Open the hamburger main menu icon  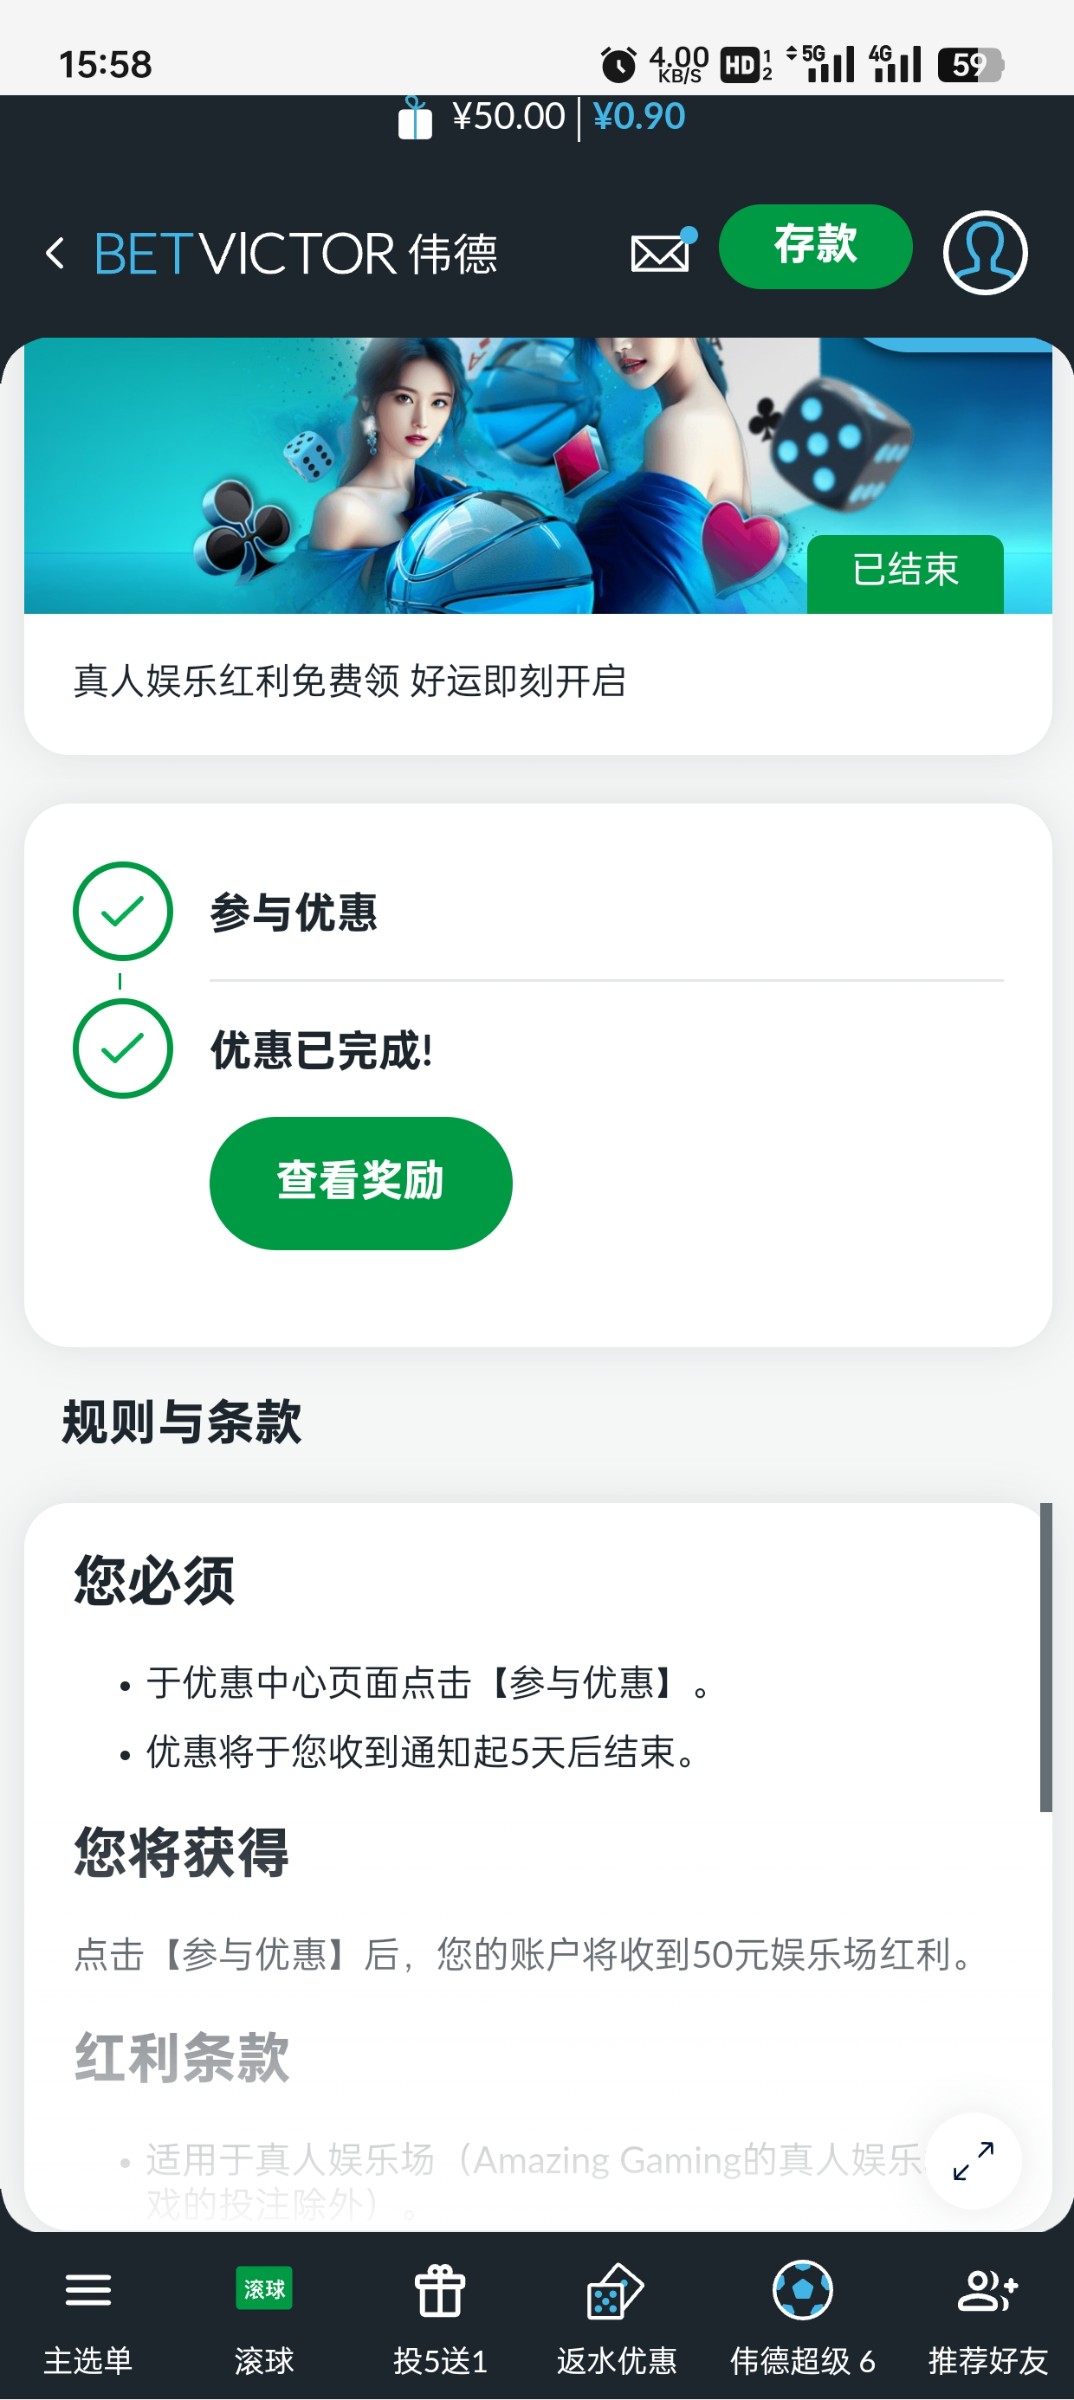click(x=88, y=2289)
